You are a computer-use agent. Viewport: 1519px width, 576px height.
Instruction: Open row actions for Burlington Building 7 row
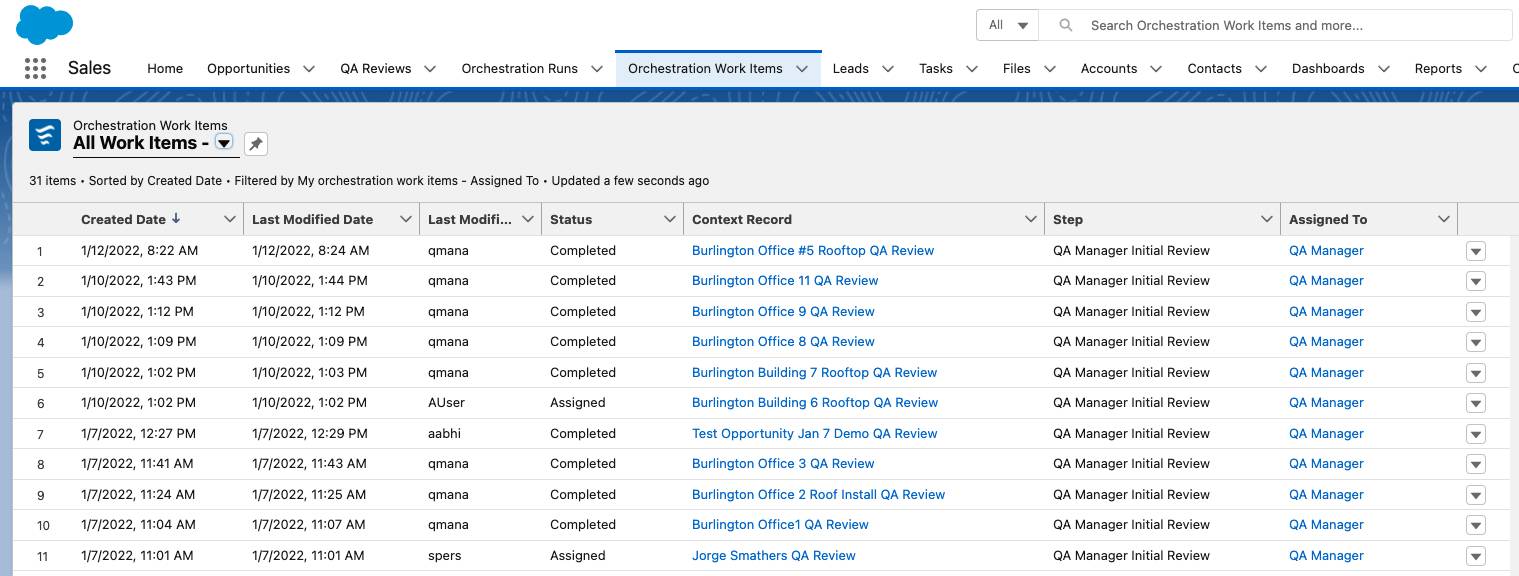1475,373
